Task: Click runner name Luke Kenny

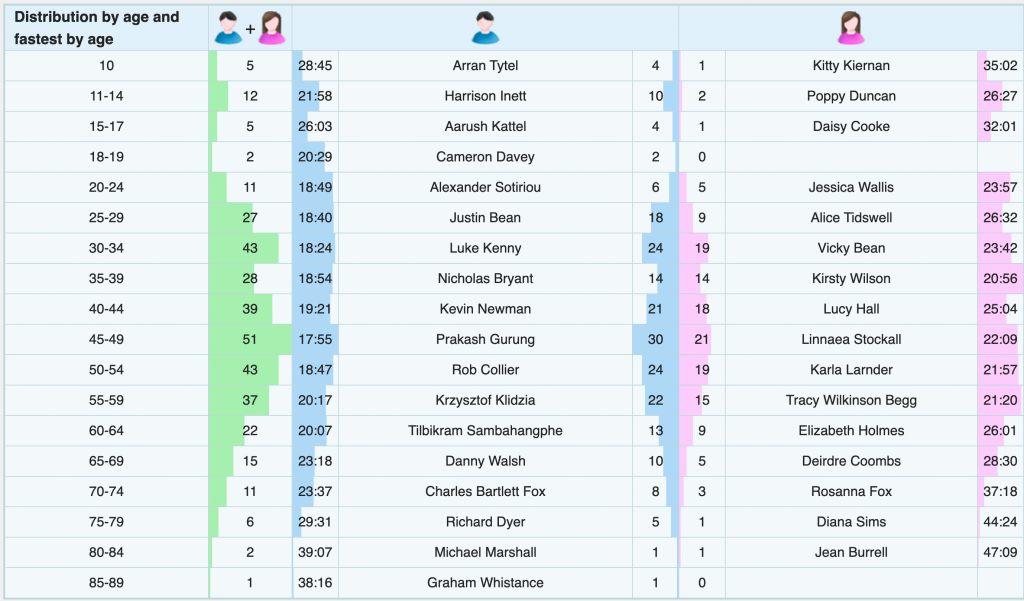Action: point(485,248)
